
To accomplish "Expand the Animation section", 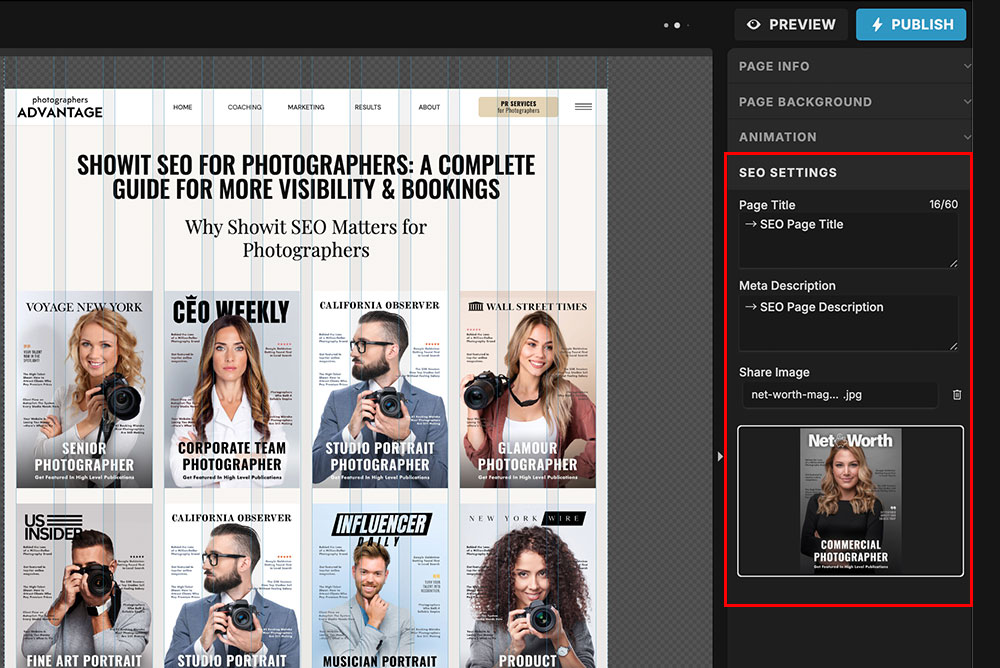I will 849,137.
